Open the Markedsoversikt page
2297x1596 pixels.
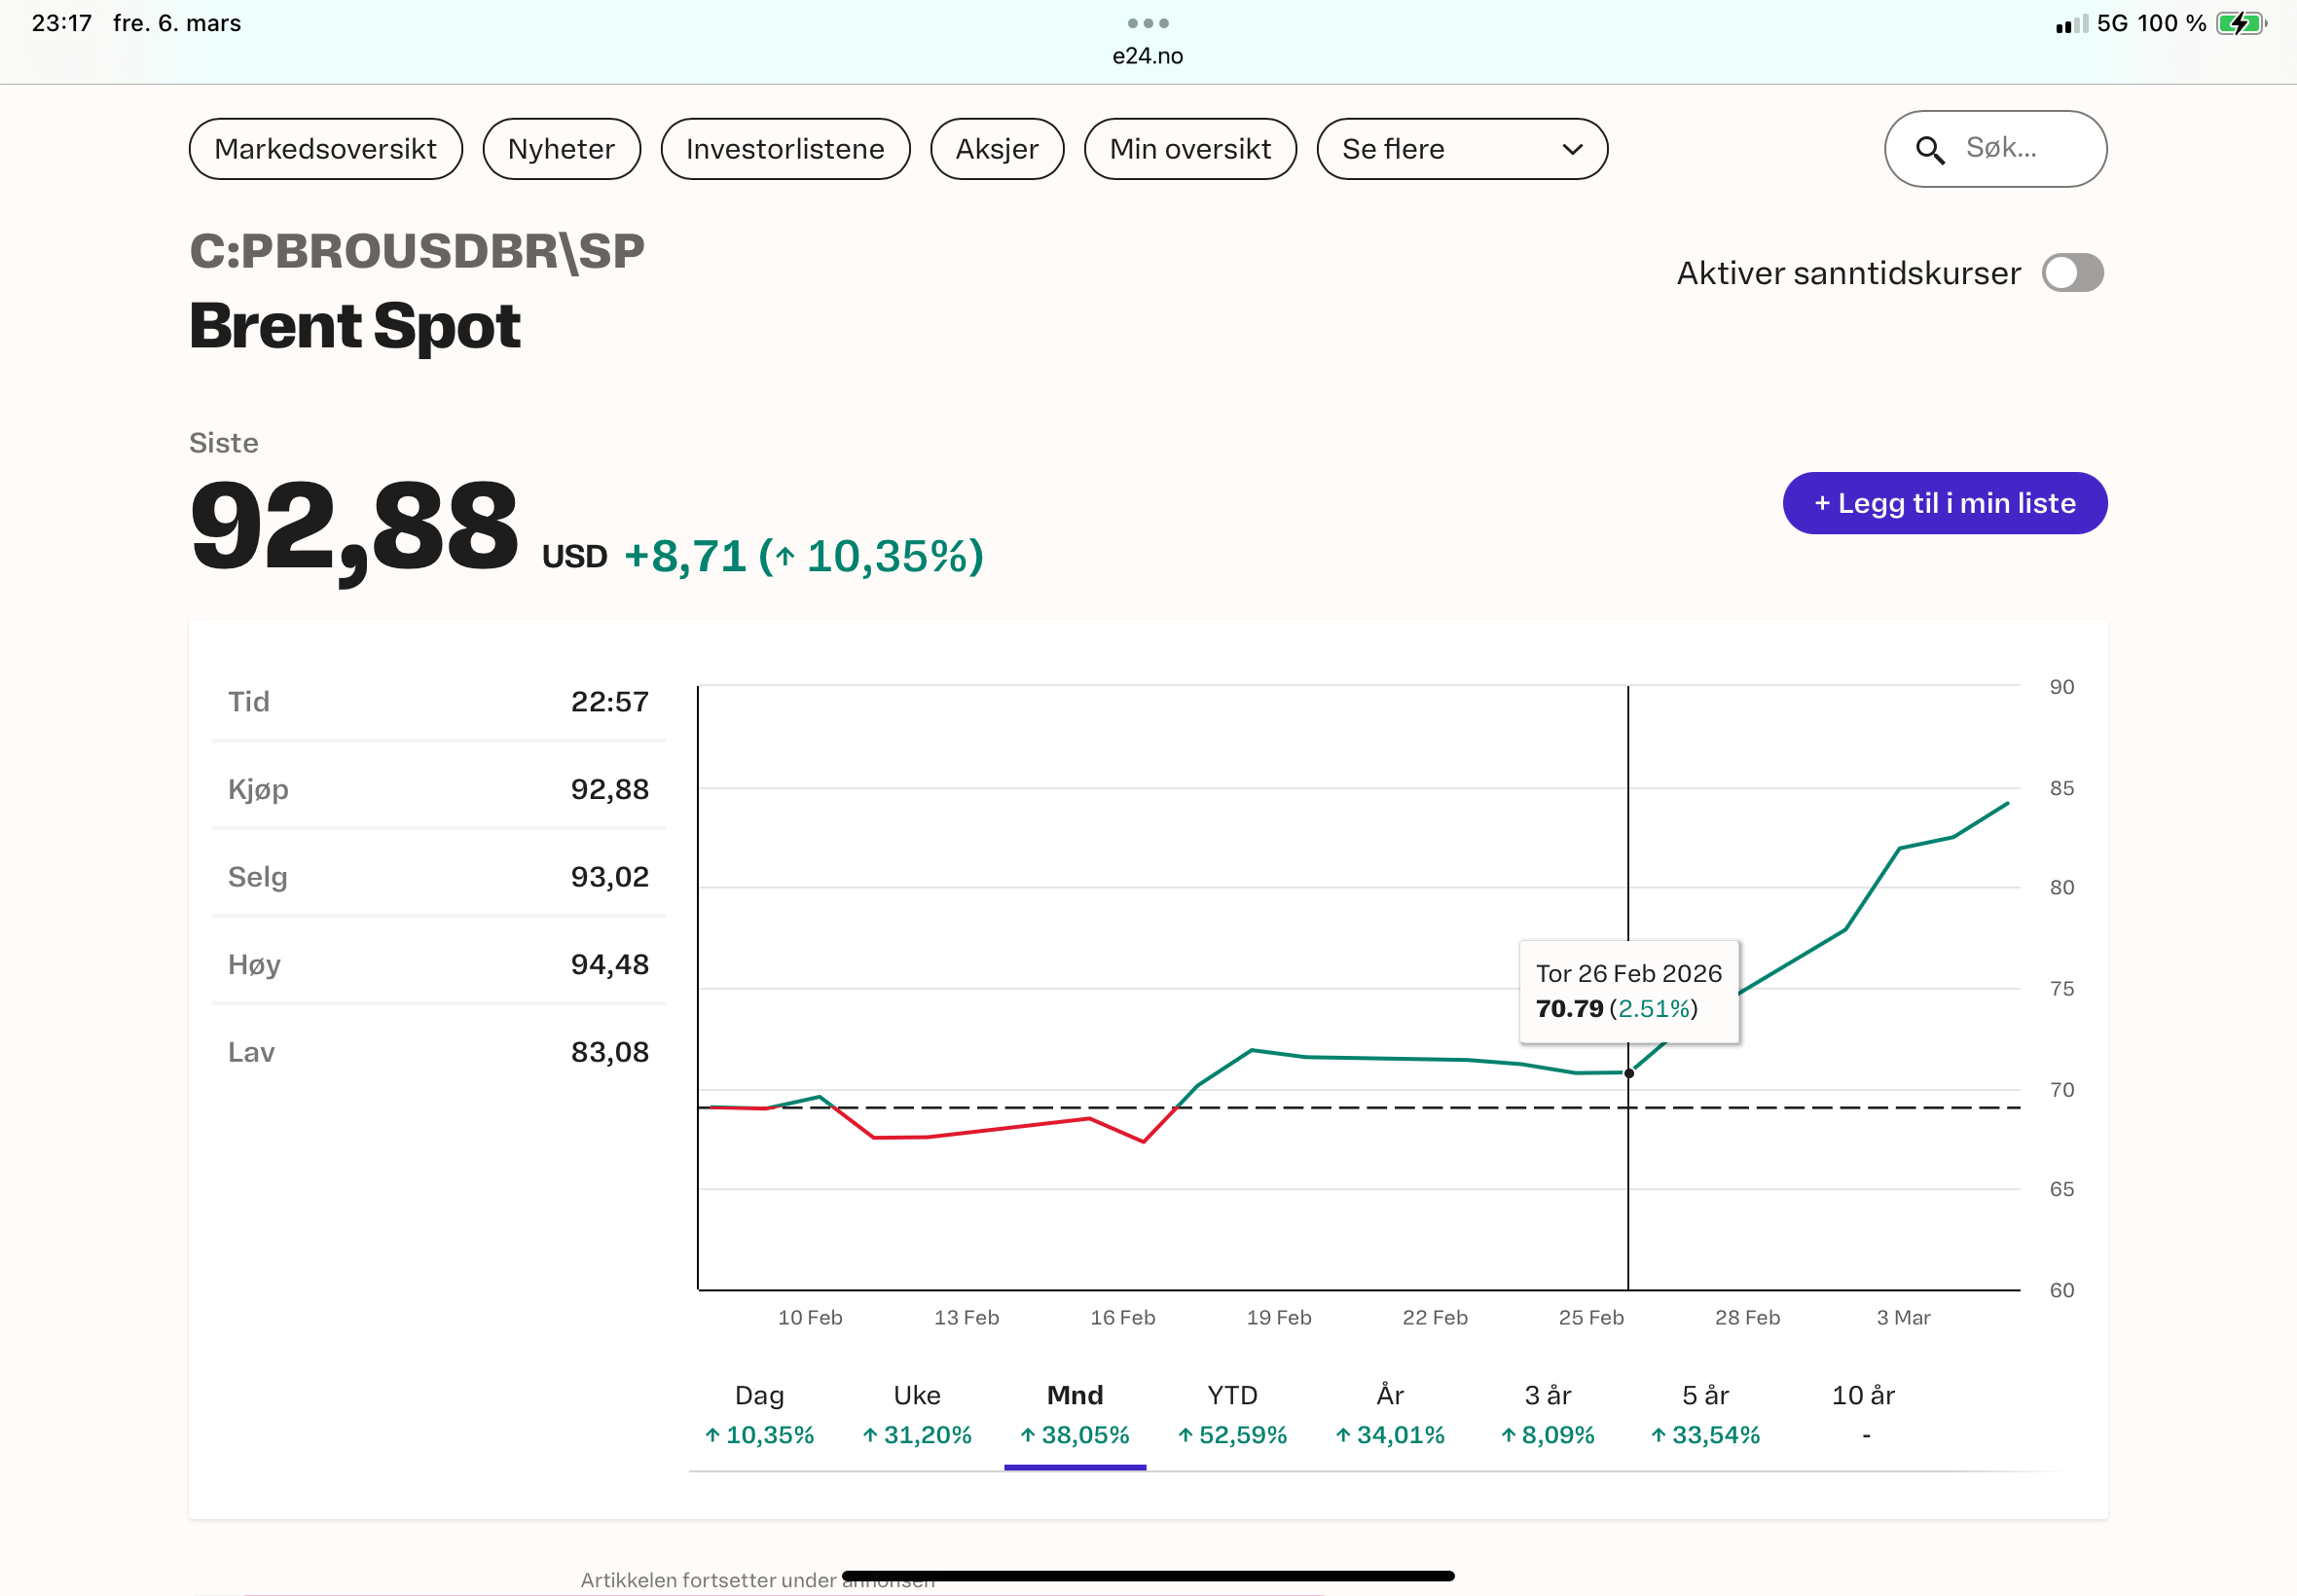tap(325, 149)
